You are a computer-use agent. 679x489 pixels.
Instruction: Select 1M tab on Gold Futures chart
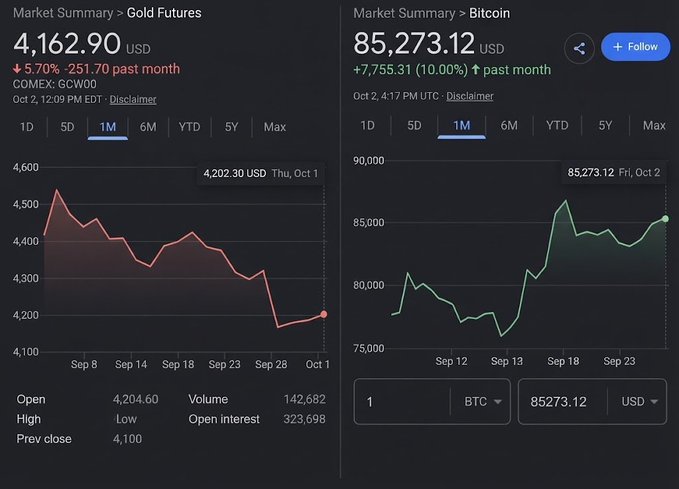[108, 127]
